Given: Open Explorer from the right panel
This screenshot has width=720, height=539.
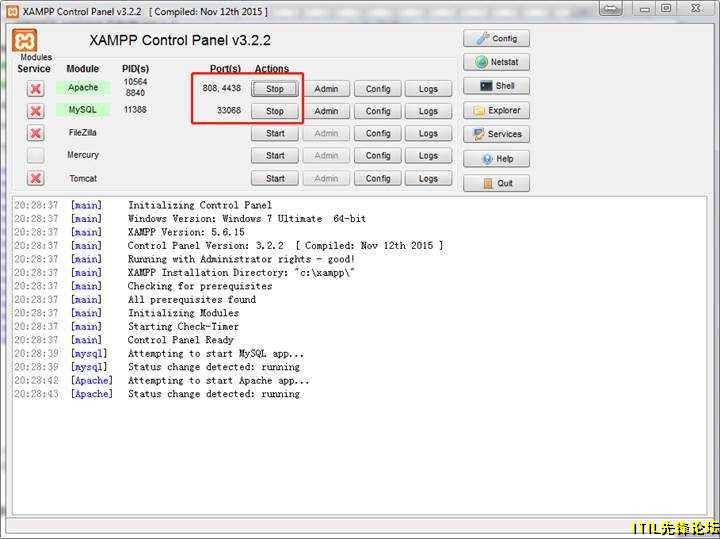Looking at the screenshot, I should click(x=496, y=110).
